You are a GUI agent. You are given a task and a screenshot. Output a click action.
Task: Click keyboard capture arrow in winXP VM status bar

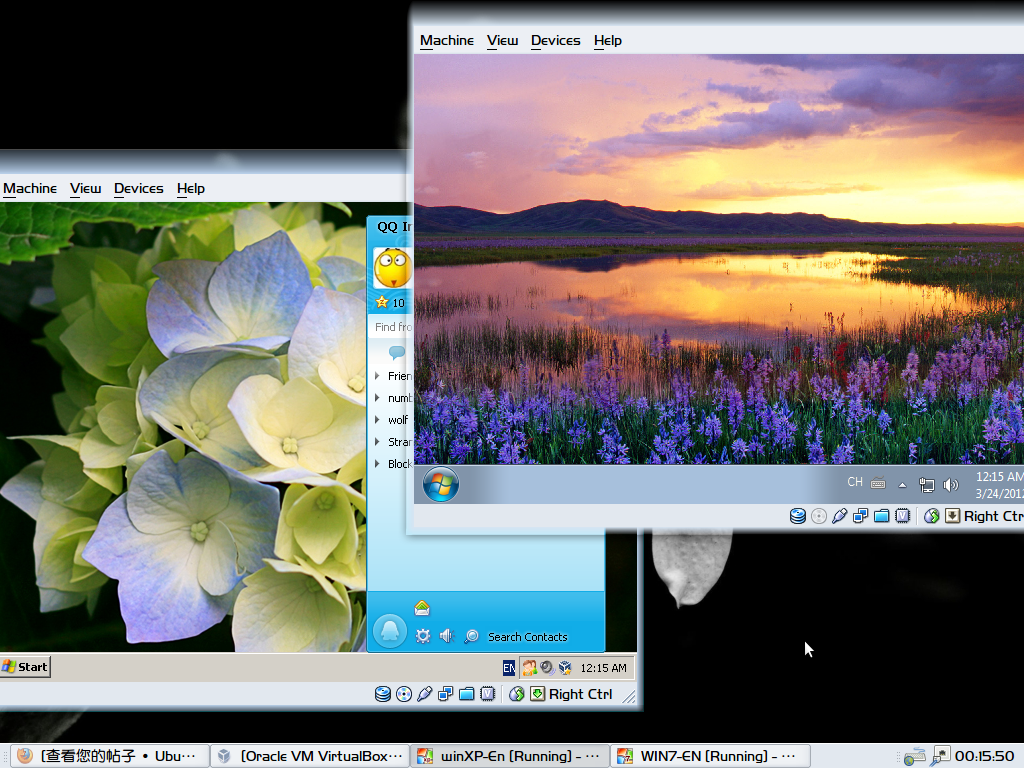pyautogui.click(x=537, y=694)
